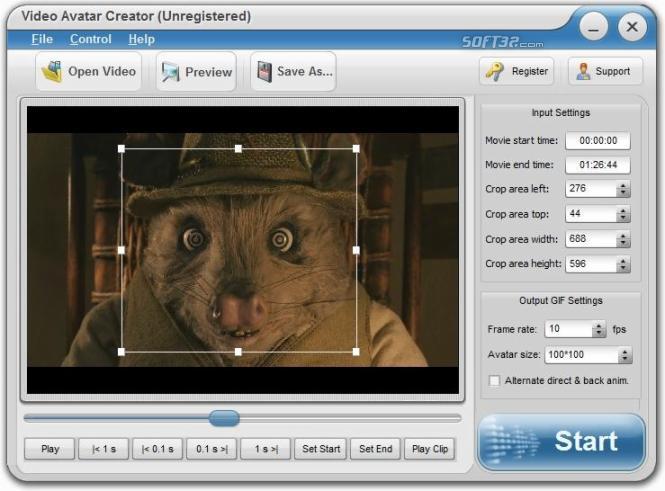
Task: Click the top-right crop handle
Action: coord(356,148)
